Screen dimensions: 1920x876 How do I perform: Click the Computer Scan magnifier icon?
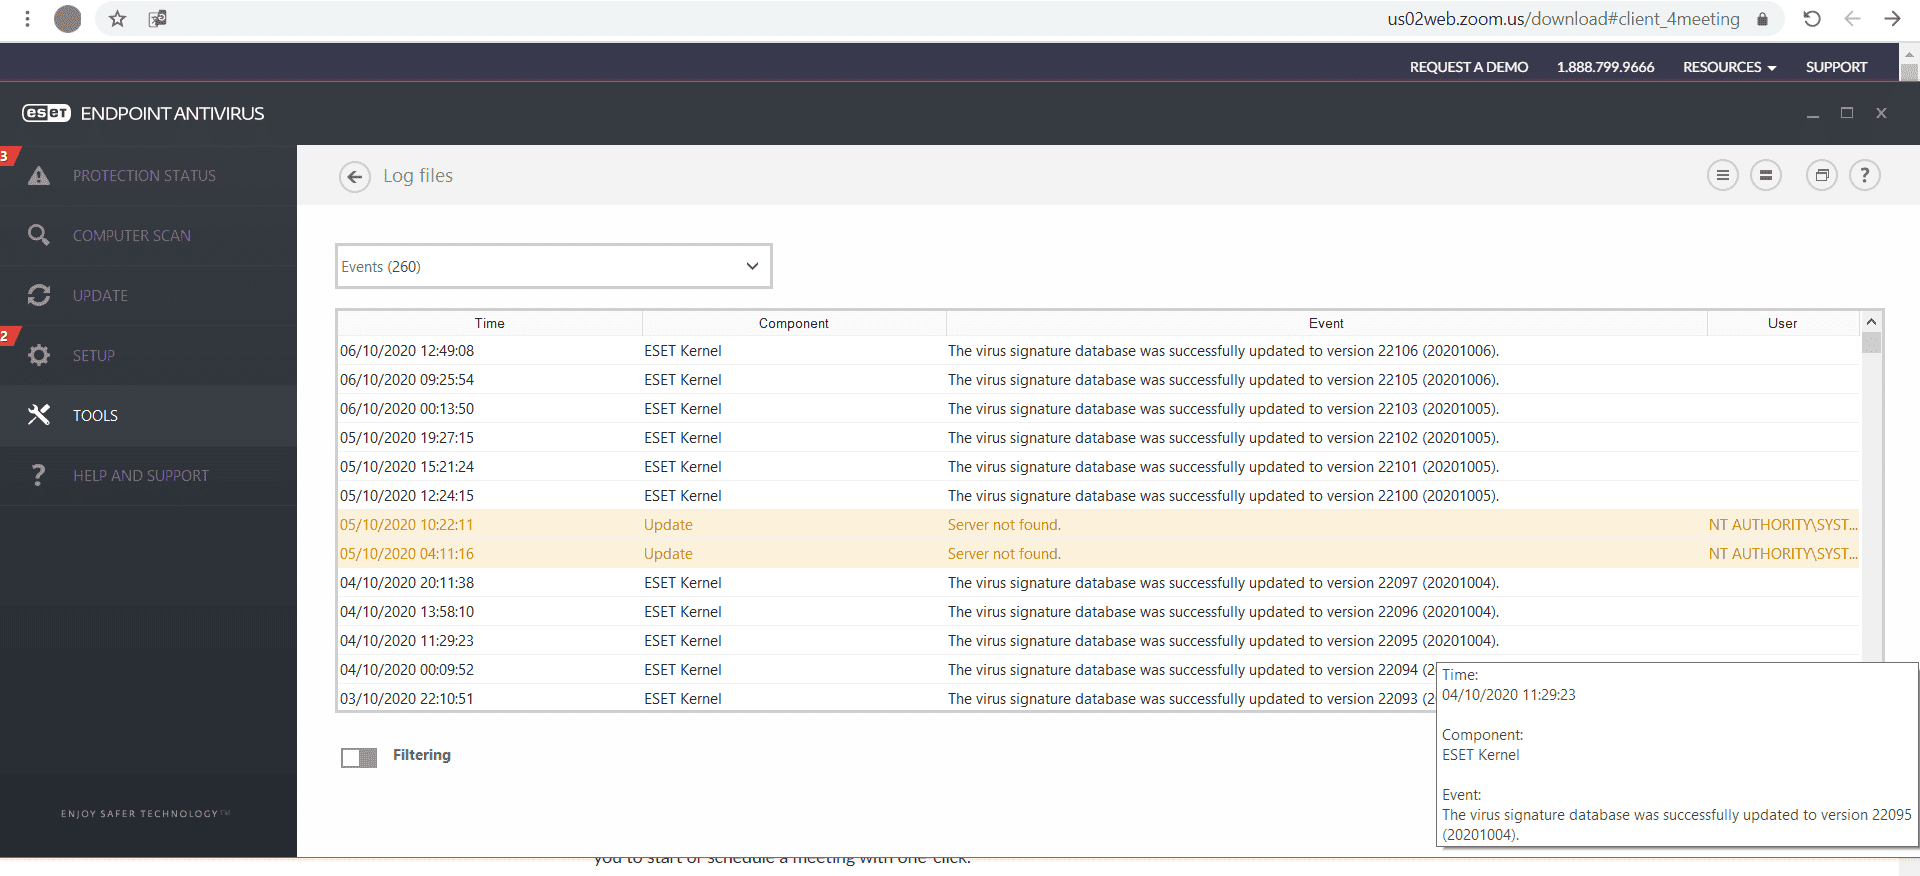coord(39,235)
